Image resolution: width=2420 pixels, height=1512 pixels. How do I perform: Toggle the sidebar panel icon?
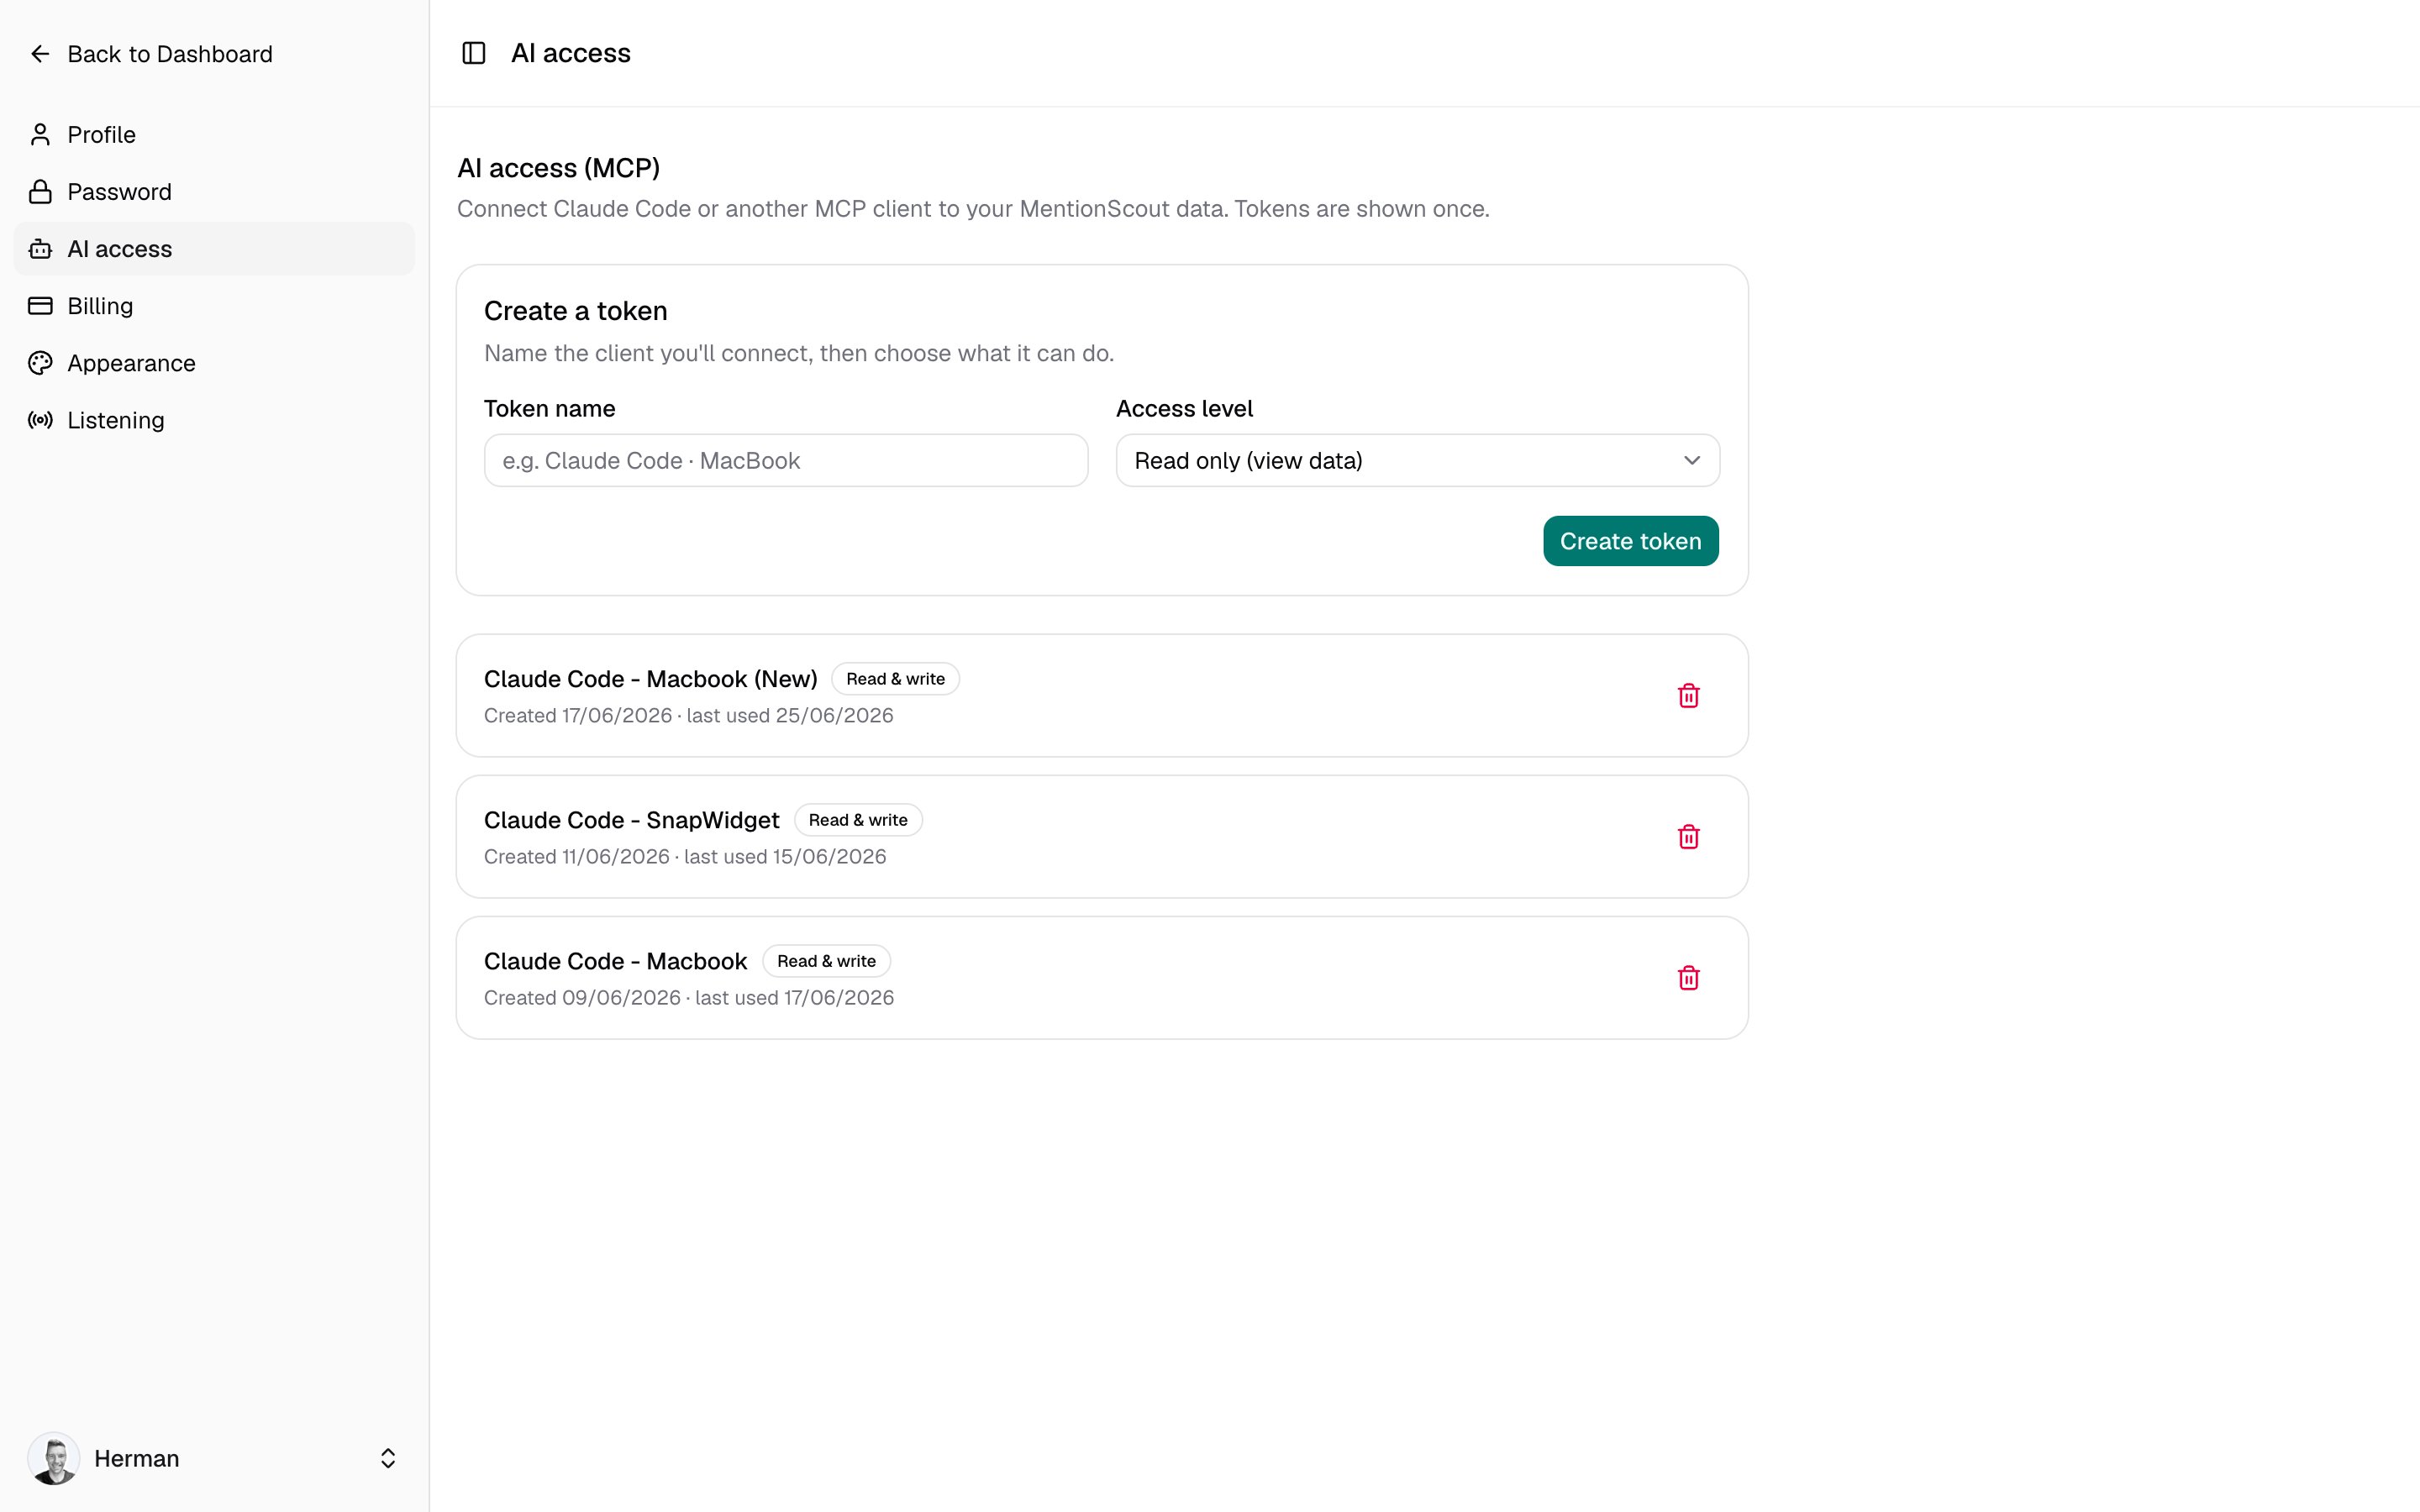(474, 53)
